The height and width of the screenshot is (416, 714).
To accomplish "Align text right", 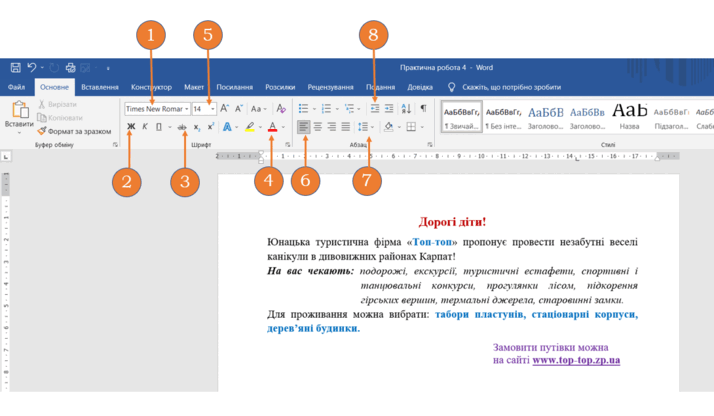I will click(x=332, y=127).
